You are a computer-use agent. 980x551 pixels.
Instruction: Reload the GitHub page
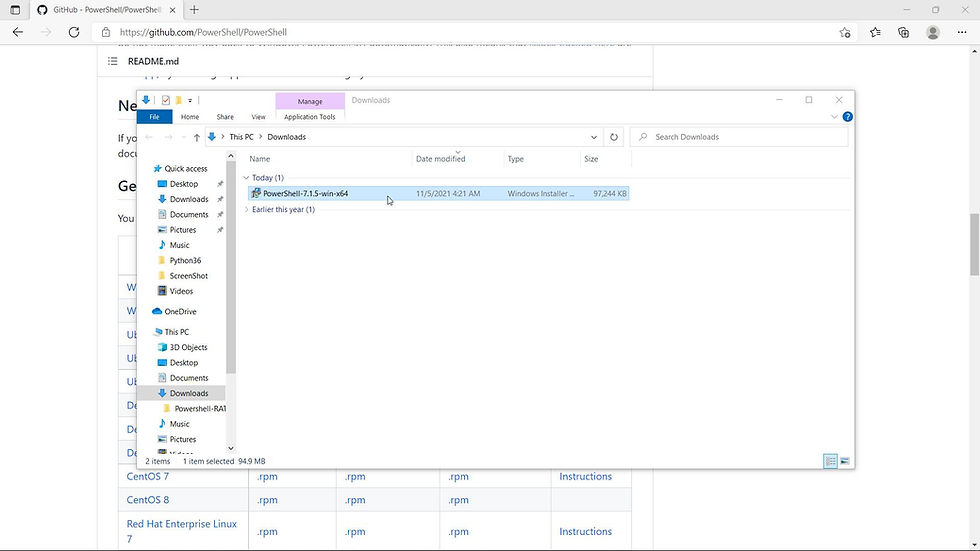[x=74, y=32]
